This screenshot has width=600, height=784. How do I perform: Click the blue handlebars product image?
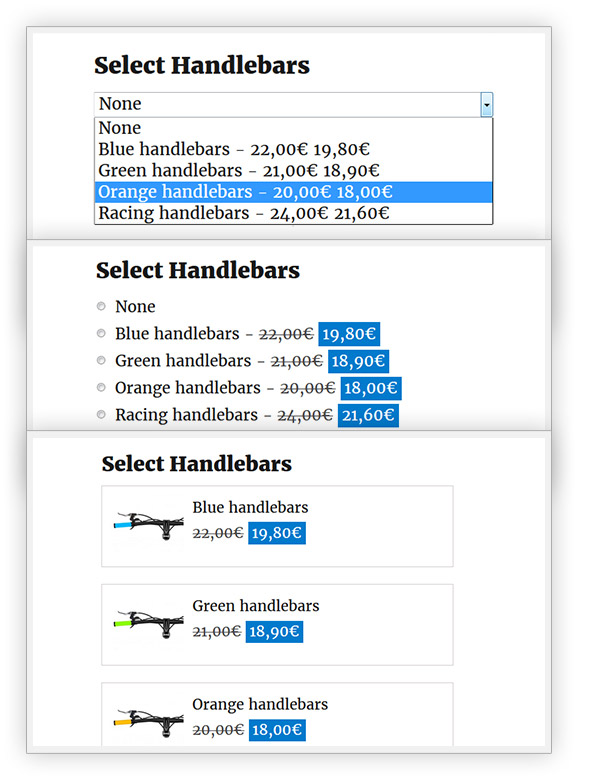[148, 524]
